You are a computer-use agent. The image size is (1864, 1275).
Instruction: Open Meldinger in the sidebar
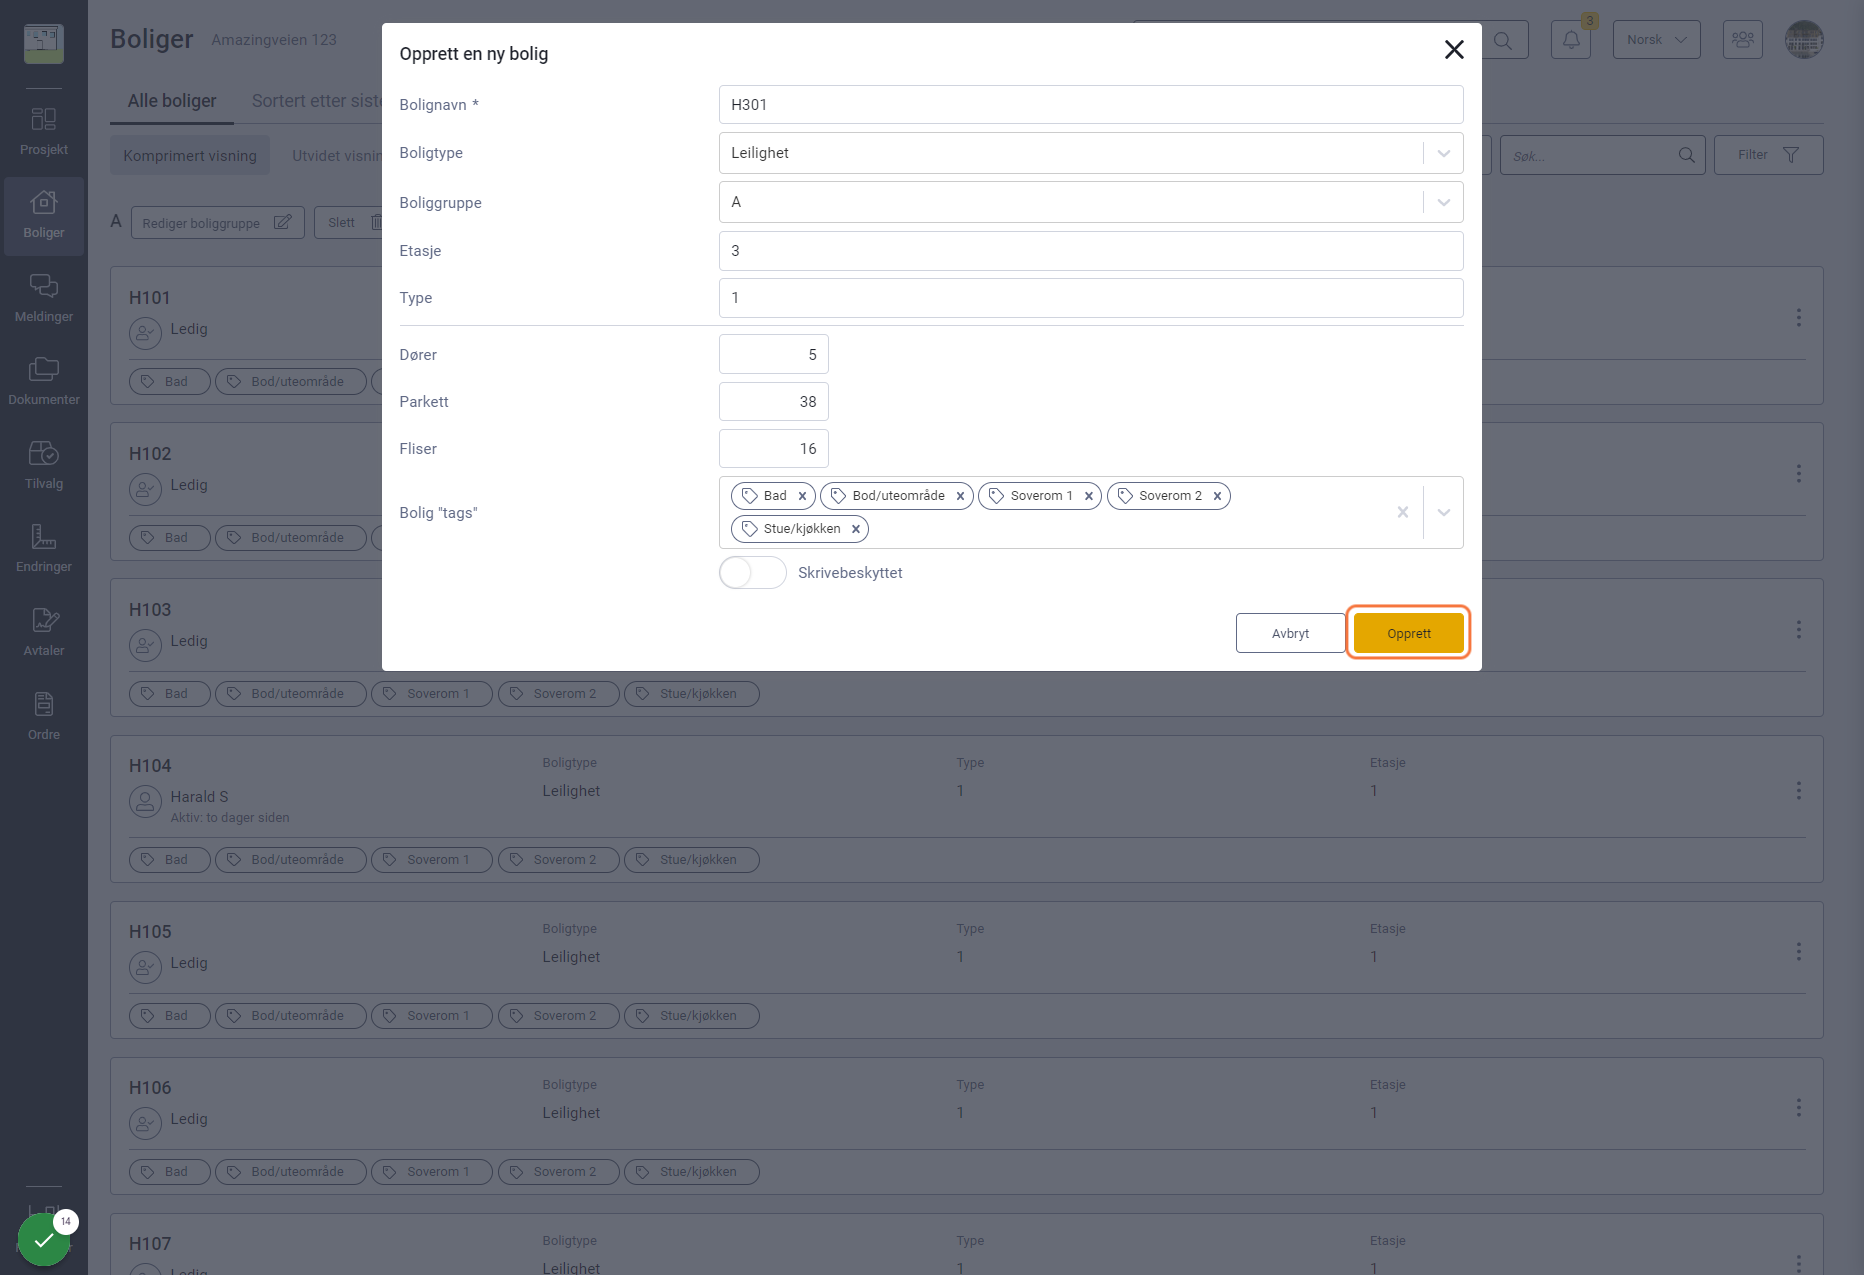[x=44, y=299]
